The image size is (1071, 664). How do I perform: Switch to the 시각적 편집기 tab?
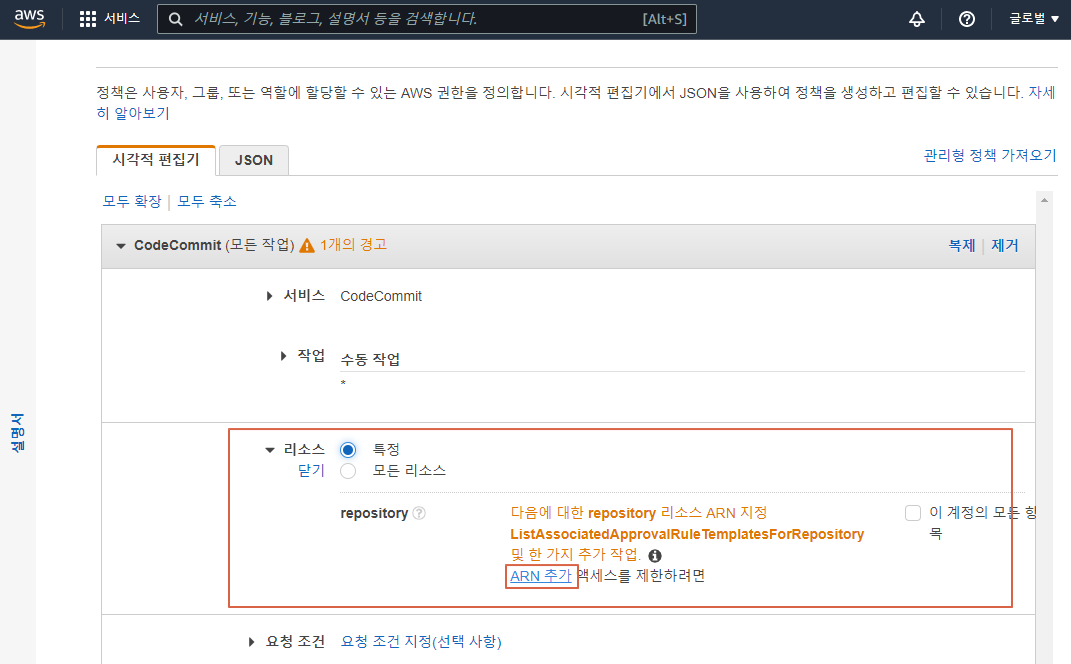click(x=156, y=160)
